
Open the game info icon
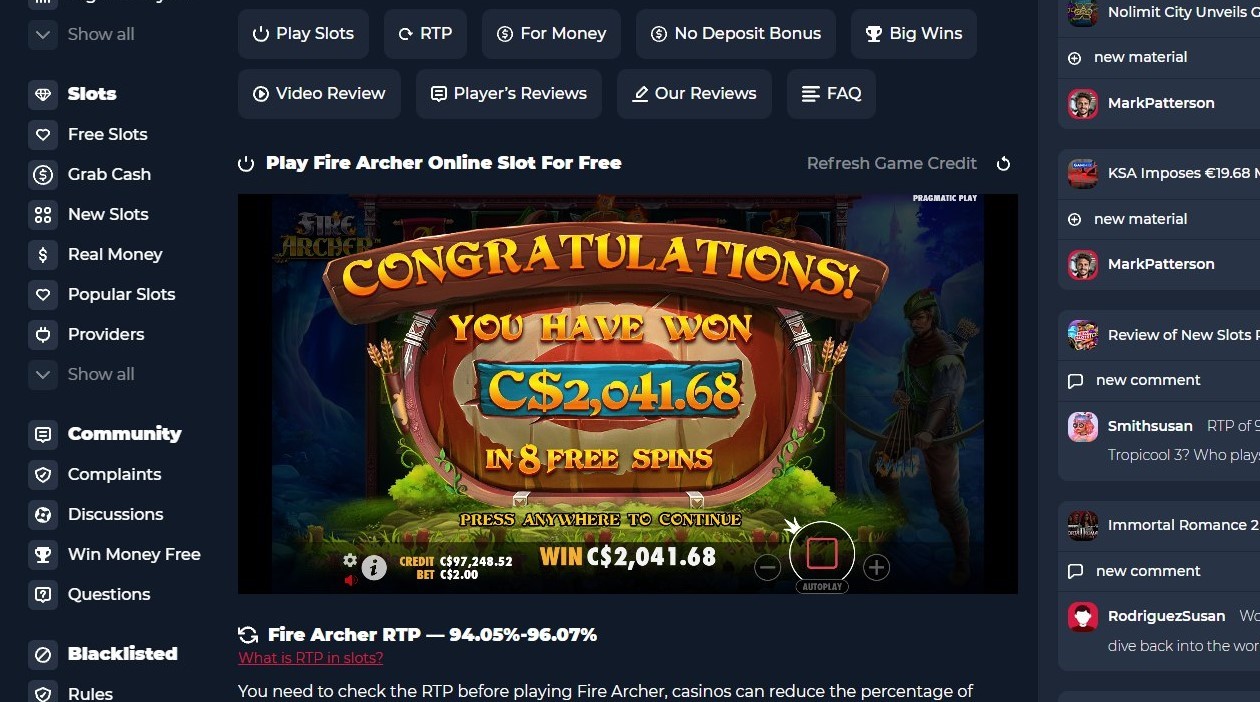pyautogui.click(x=374, y=568)
